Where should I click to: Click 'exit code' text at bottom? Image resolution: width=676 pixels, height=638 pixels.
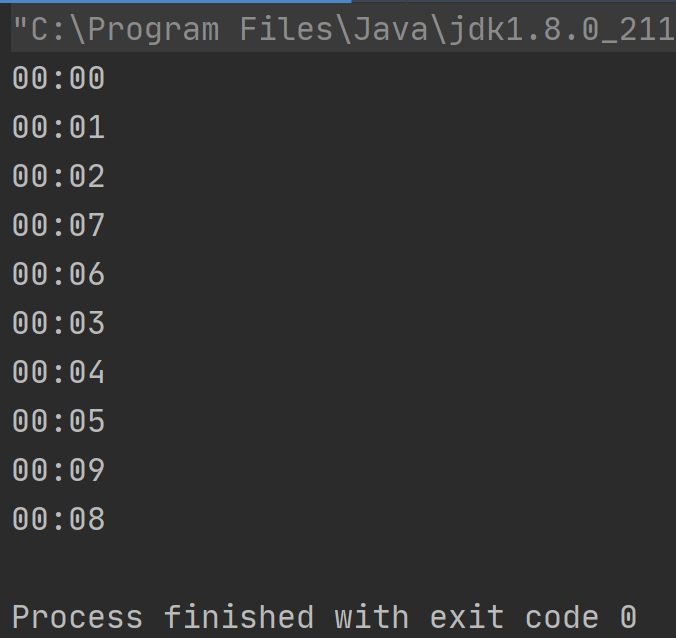[514, 617]
